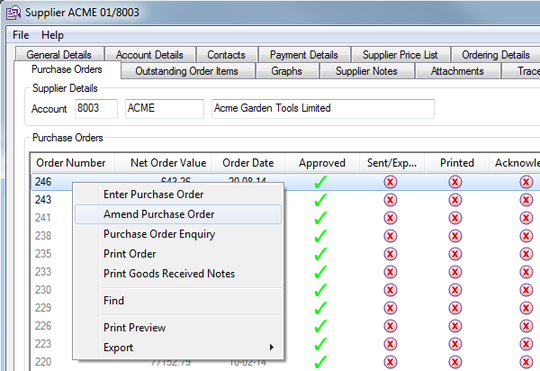Switch to the General Details tab

59,55
